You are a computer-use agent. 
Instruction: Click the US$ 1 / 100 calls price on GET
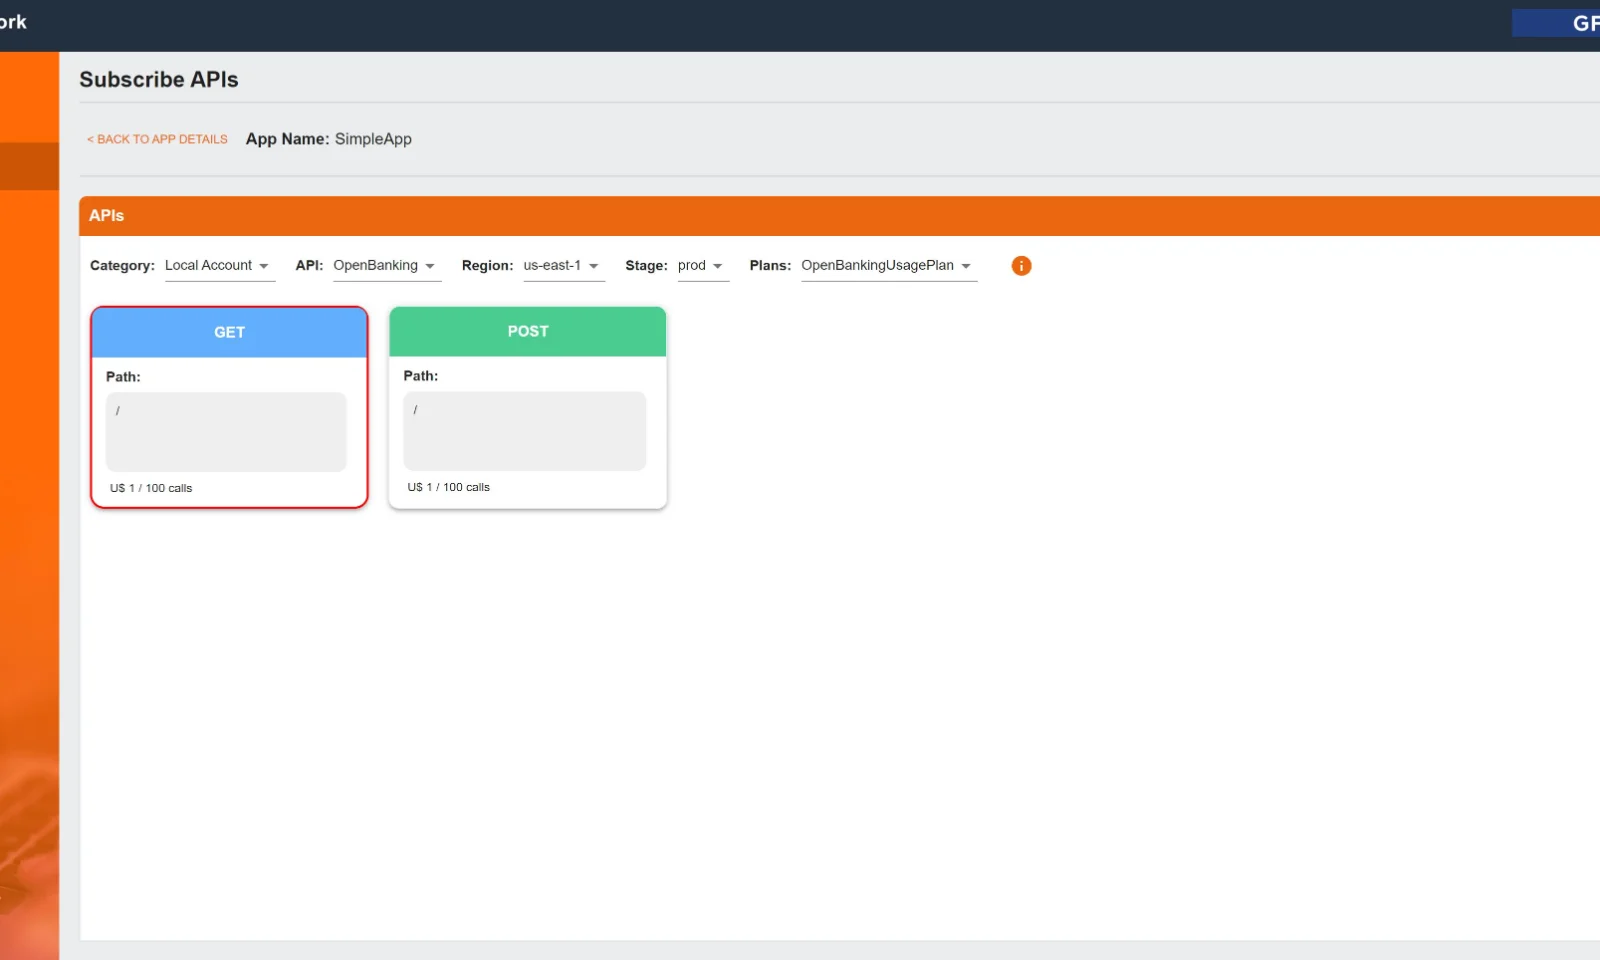148,488
